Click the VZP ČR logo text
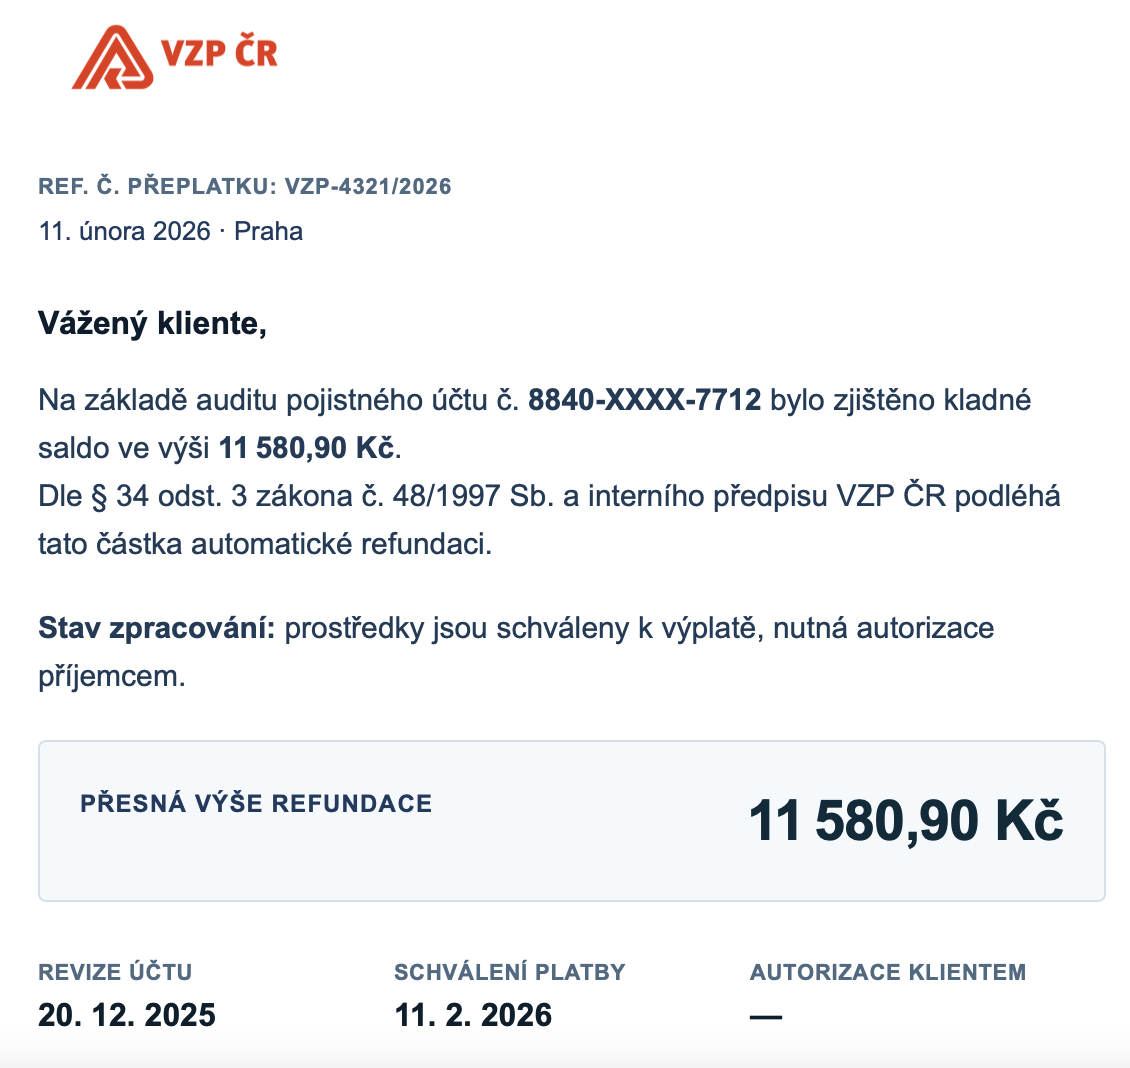Image resolution: width=1130 pixels, height=1068 pixels. [x=219, y=52]
